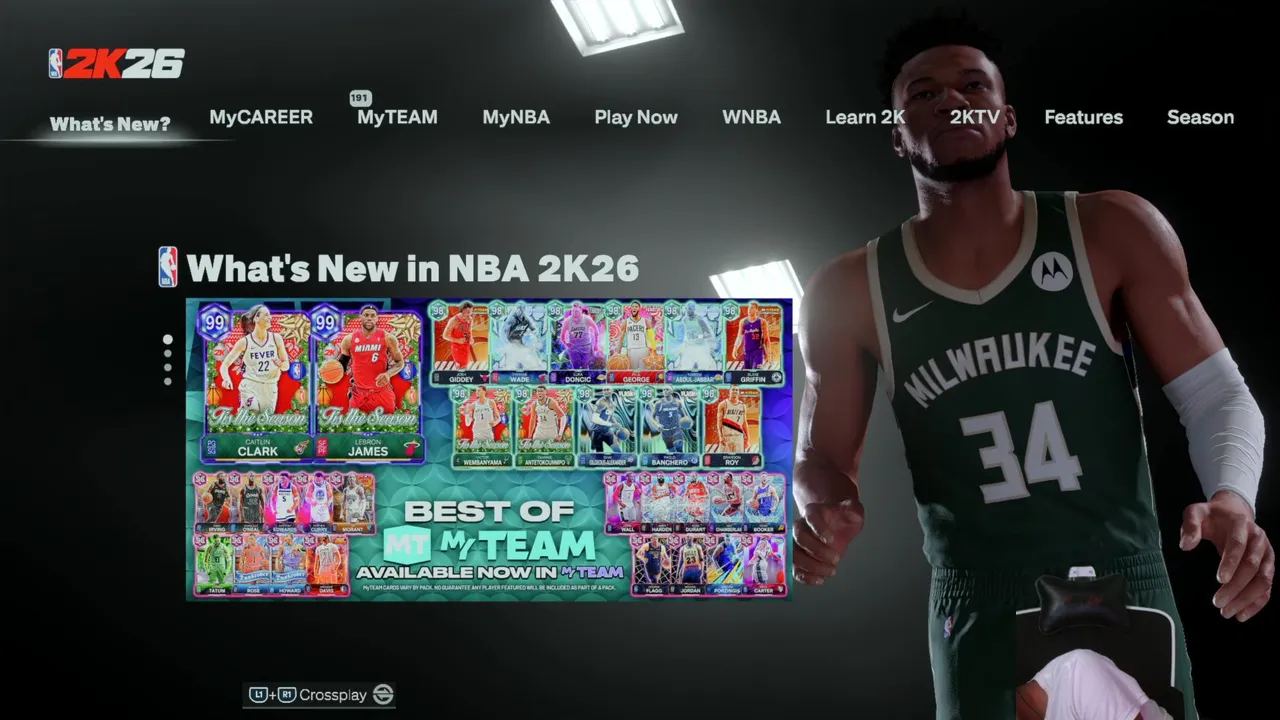1280x720 pixels.
Task: Select the Season tab
Action: coord(1200,117)
